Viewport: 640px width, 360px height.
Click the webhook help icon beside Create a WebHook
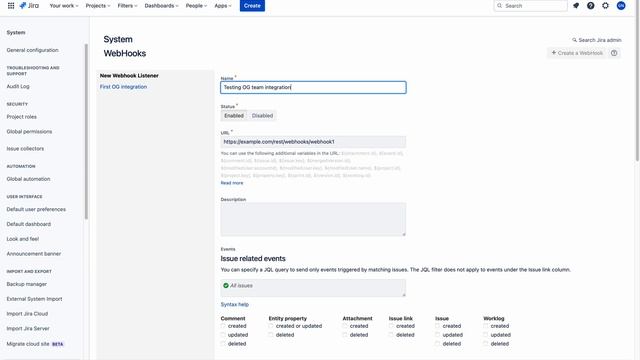click(614, 53)
